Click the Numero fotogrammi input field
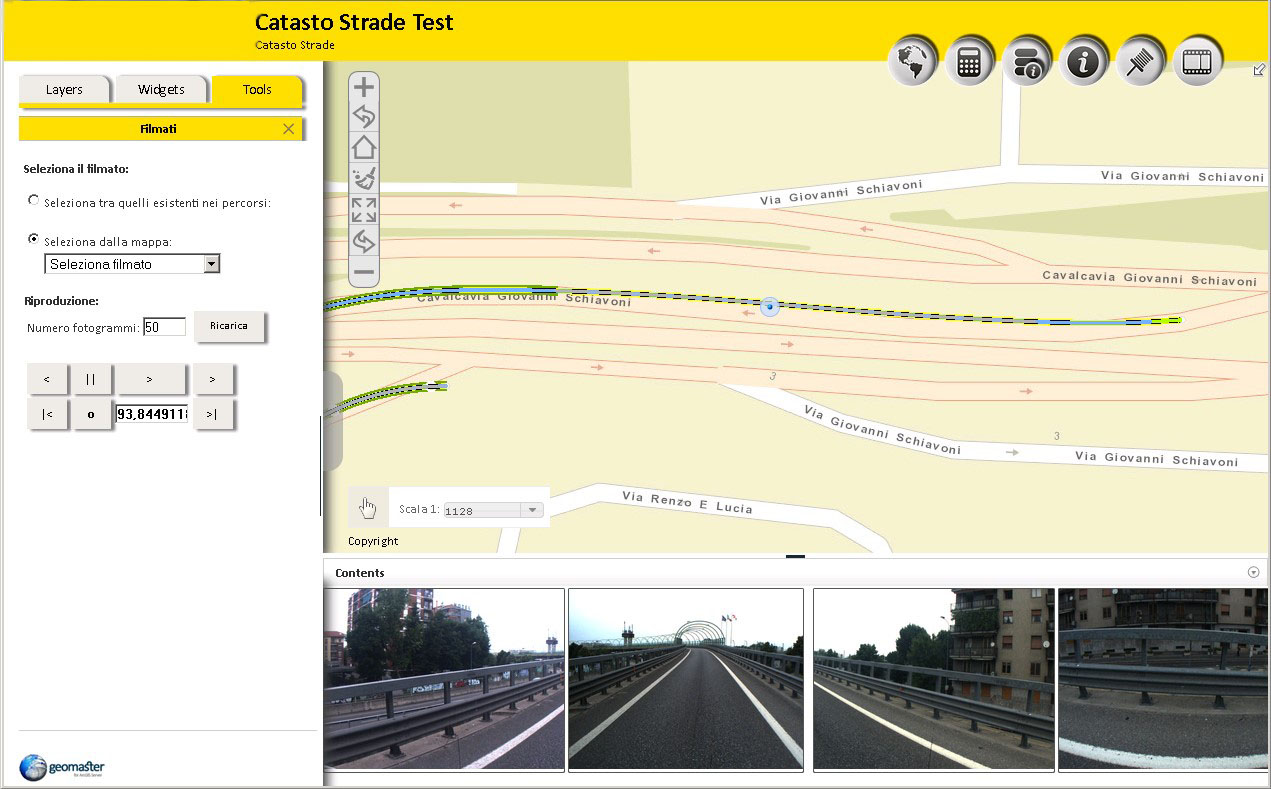The image size is (1271, 789). pyautogui.click(x=165, y=327)
